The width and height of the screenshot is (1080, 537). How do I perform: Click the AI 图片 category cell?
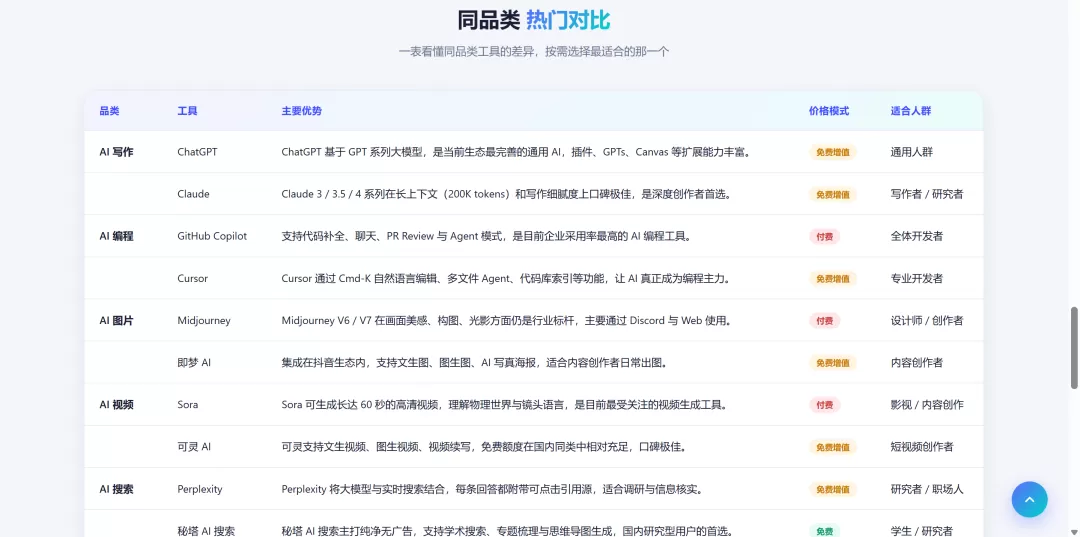pos(116,321)
